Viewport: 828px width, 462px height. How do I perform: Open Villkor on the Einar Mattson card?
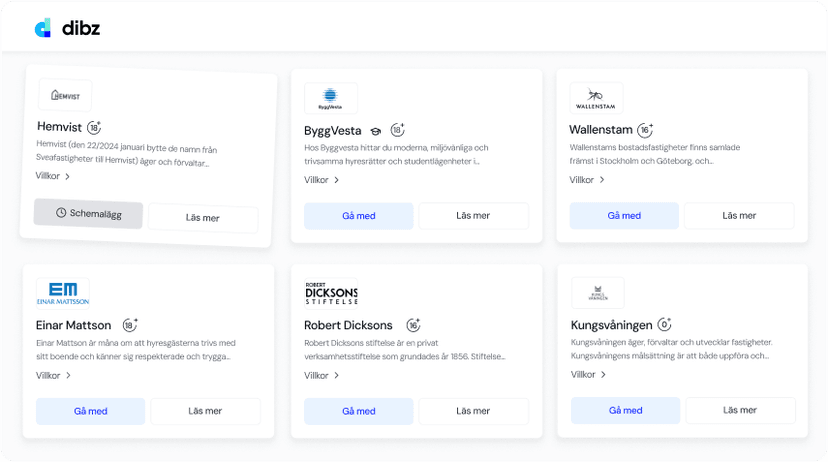pyautogui.click(x=54, y=376)
